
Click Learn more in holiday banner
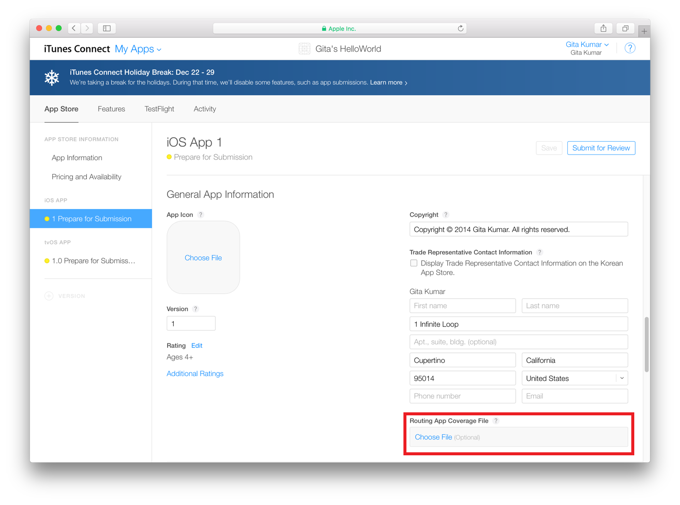coord(388,82)
